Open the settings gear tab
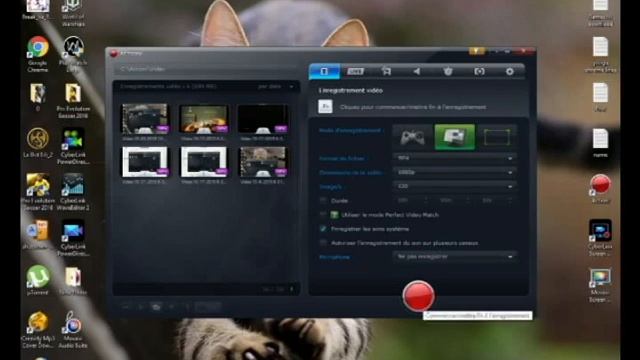This screenshot has width=640, height=360. coord(509,71)
